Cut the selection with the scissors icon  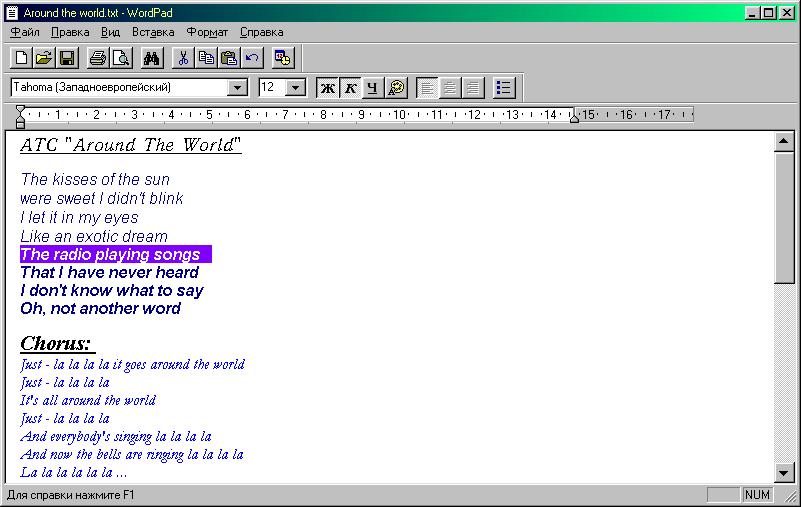(x=183, y=58)
